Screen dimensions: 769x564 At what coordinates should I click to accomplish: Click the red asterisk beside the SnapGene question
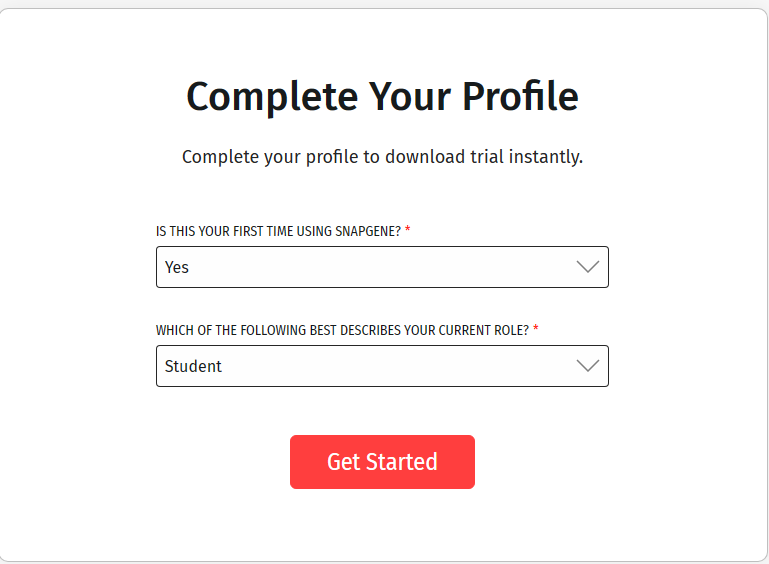tap(408, 230)
